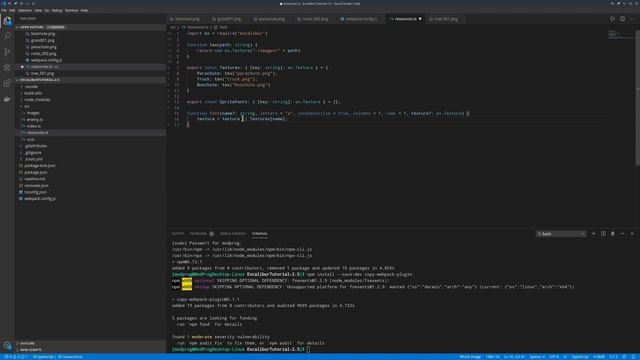Viewport: 640px width, 360px height.
Task: Open webpack.config.js in the project file tree
Action: pos(40,199)
